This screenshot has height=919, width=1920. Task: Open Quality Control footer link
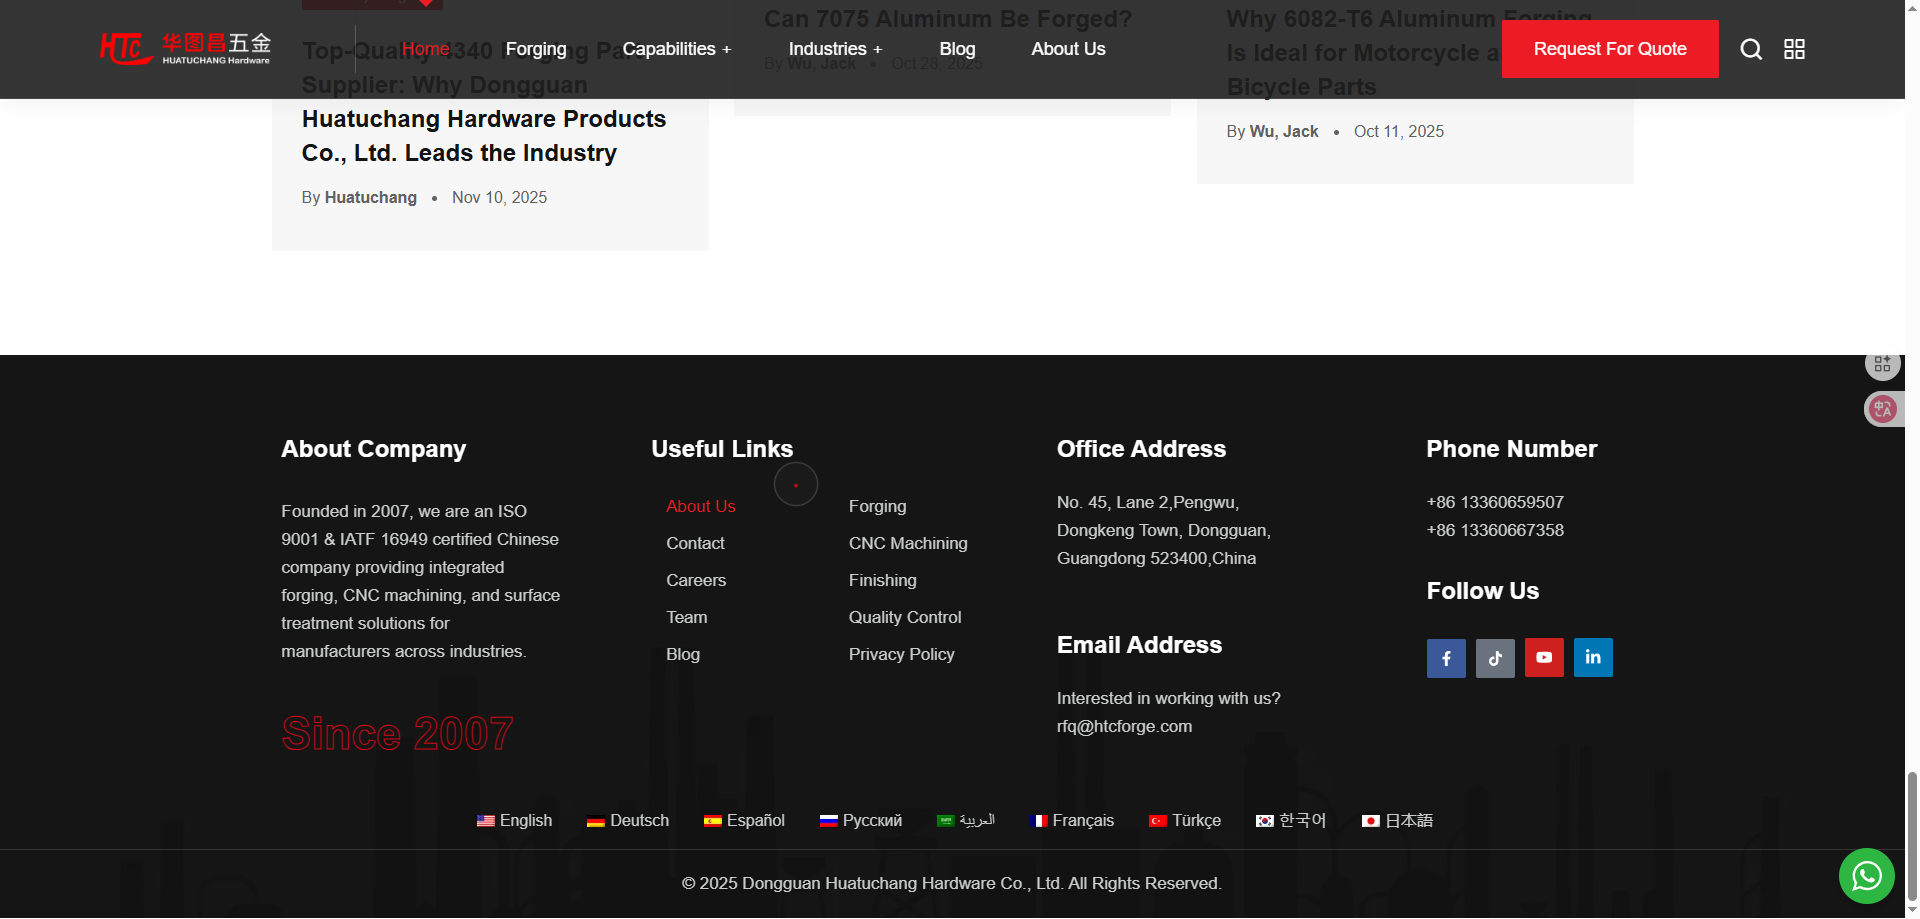[904, 617]
